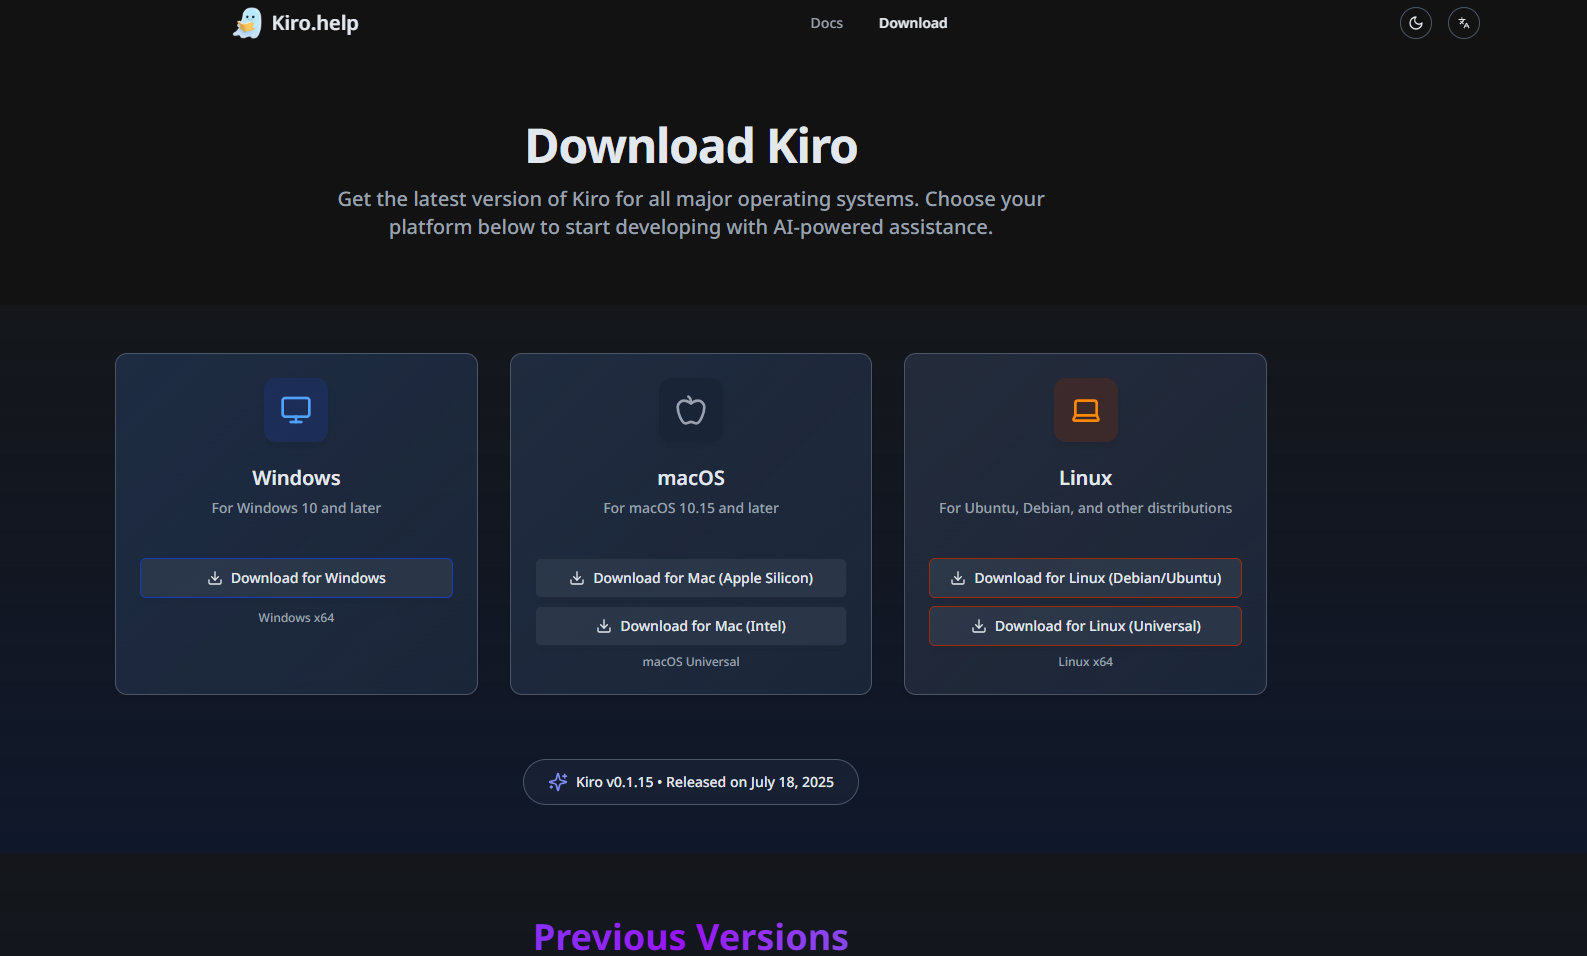
Task: Open the language translation selector icon
Action: coord(1464,23)
